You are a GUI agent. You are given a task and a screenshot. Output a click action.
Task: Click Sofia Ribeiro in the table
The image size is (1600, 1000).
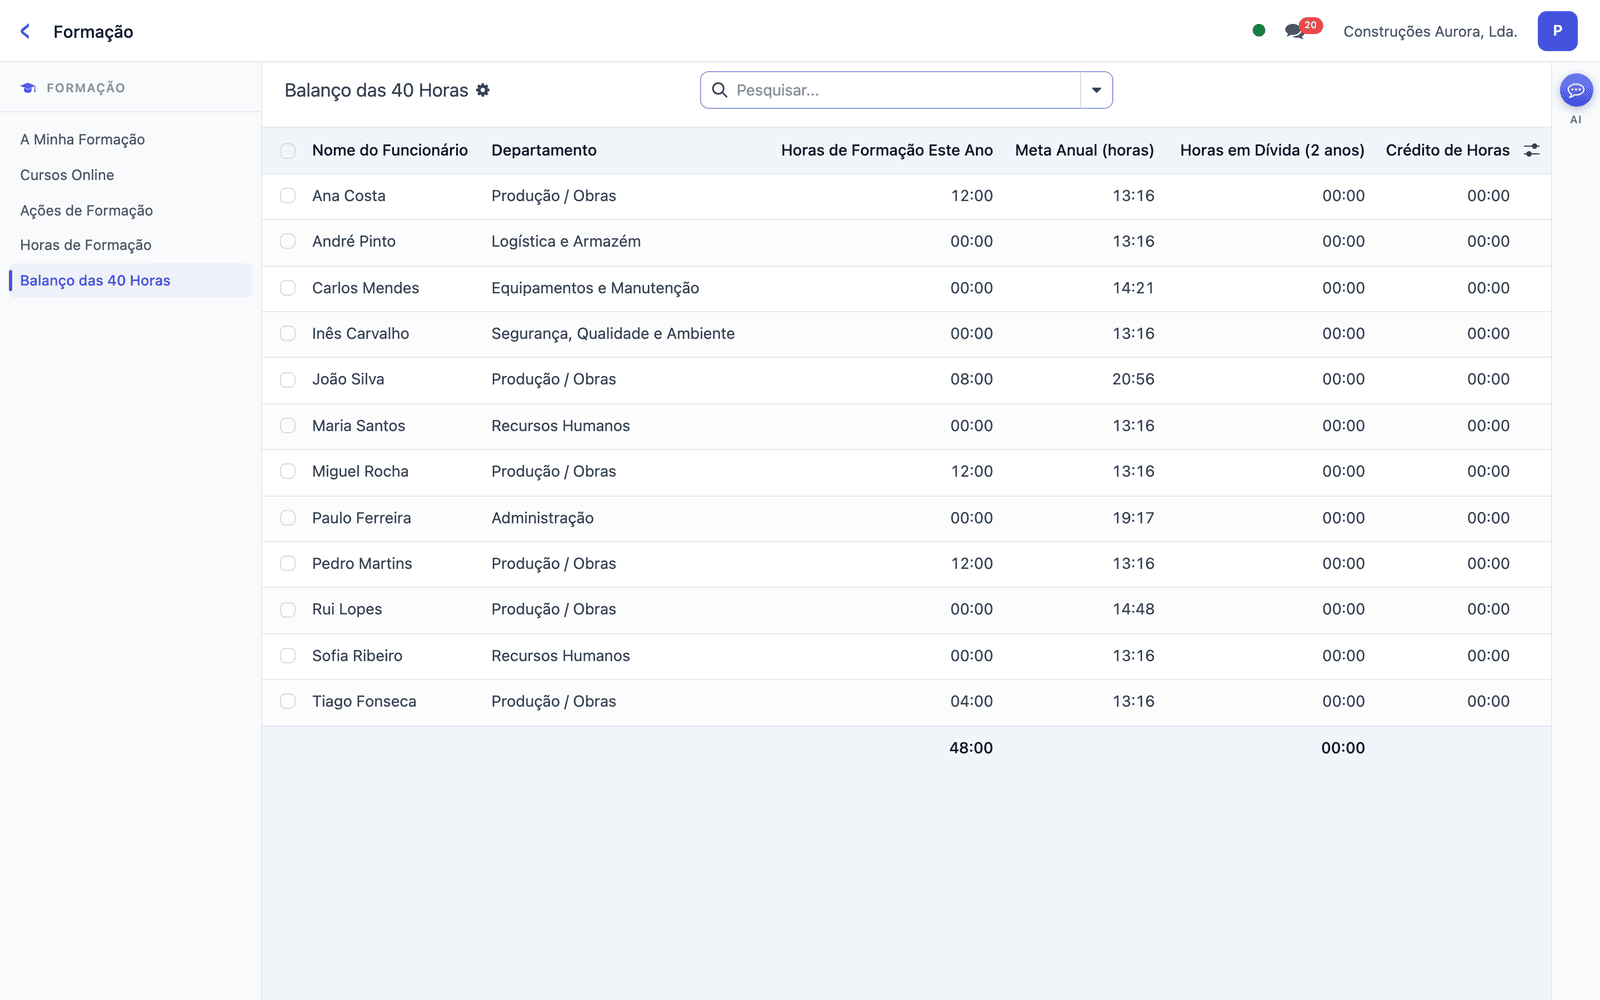click(357, 656)
